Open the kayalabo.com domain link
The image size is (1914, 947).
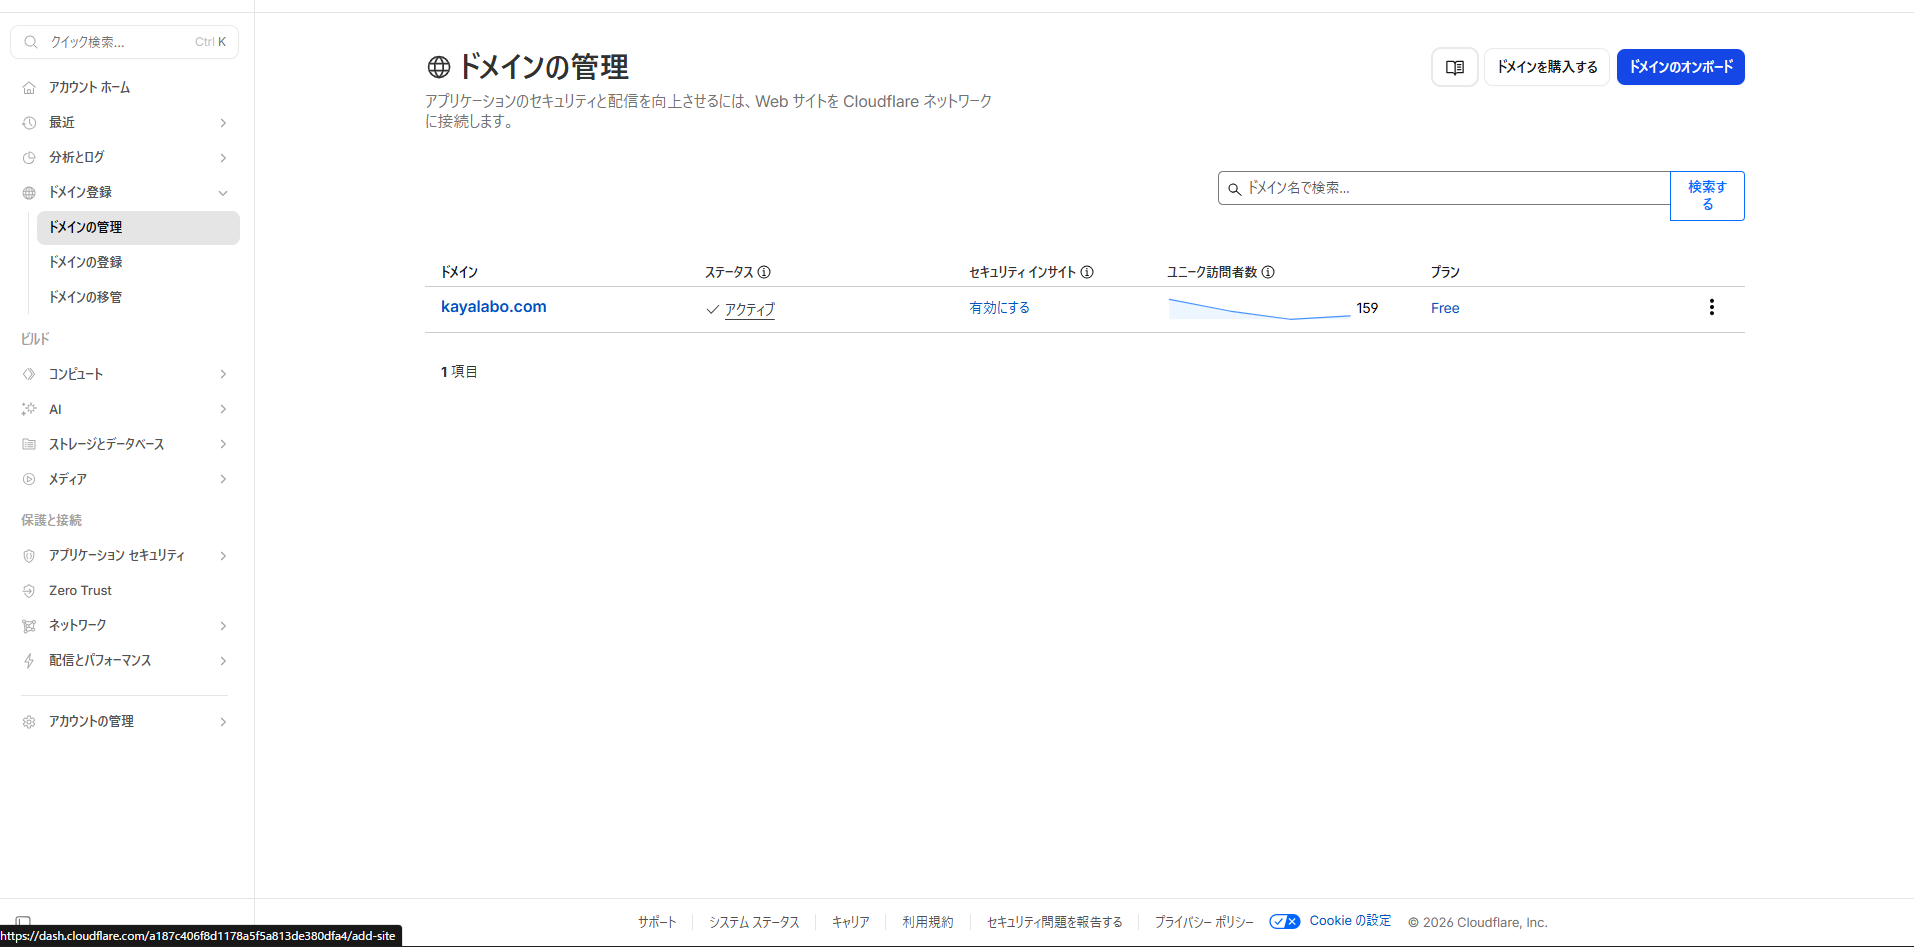494,307
